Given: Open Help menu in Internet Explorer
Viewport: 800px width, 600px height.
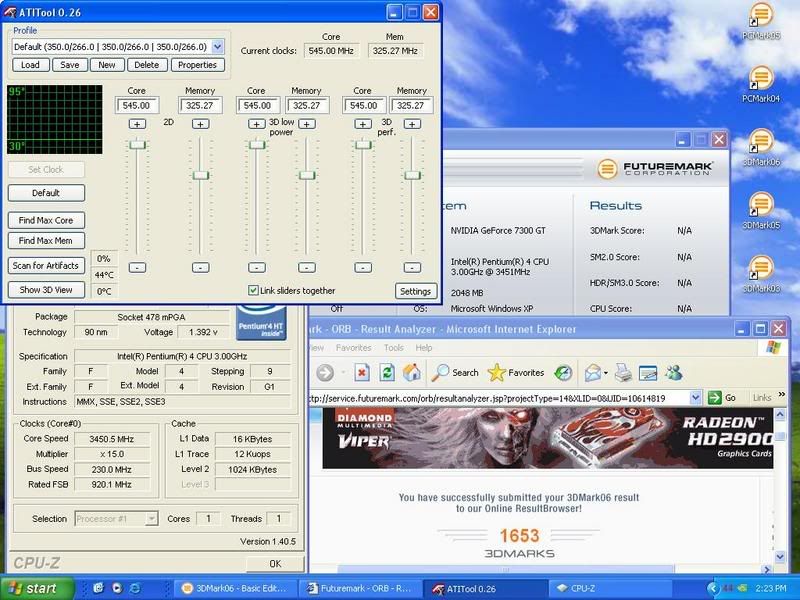Looking at the screenshot, I should pyautogui.click(x=423, y=347).
